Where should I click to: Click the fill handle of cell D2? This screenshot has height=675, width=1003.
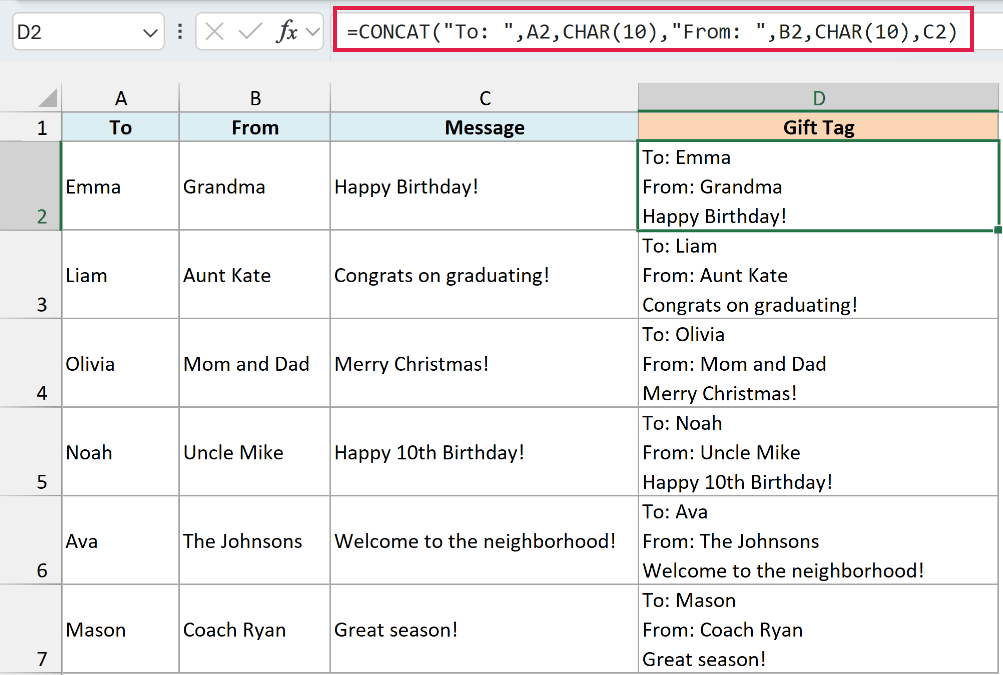point(998,230)
